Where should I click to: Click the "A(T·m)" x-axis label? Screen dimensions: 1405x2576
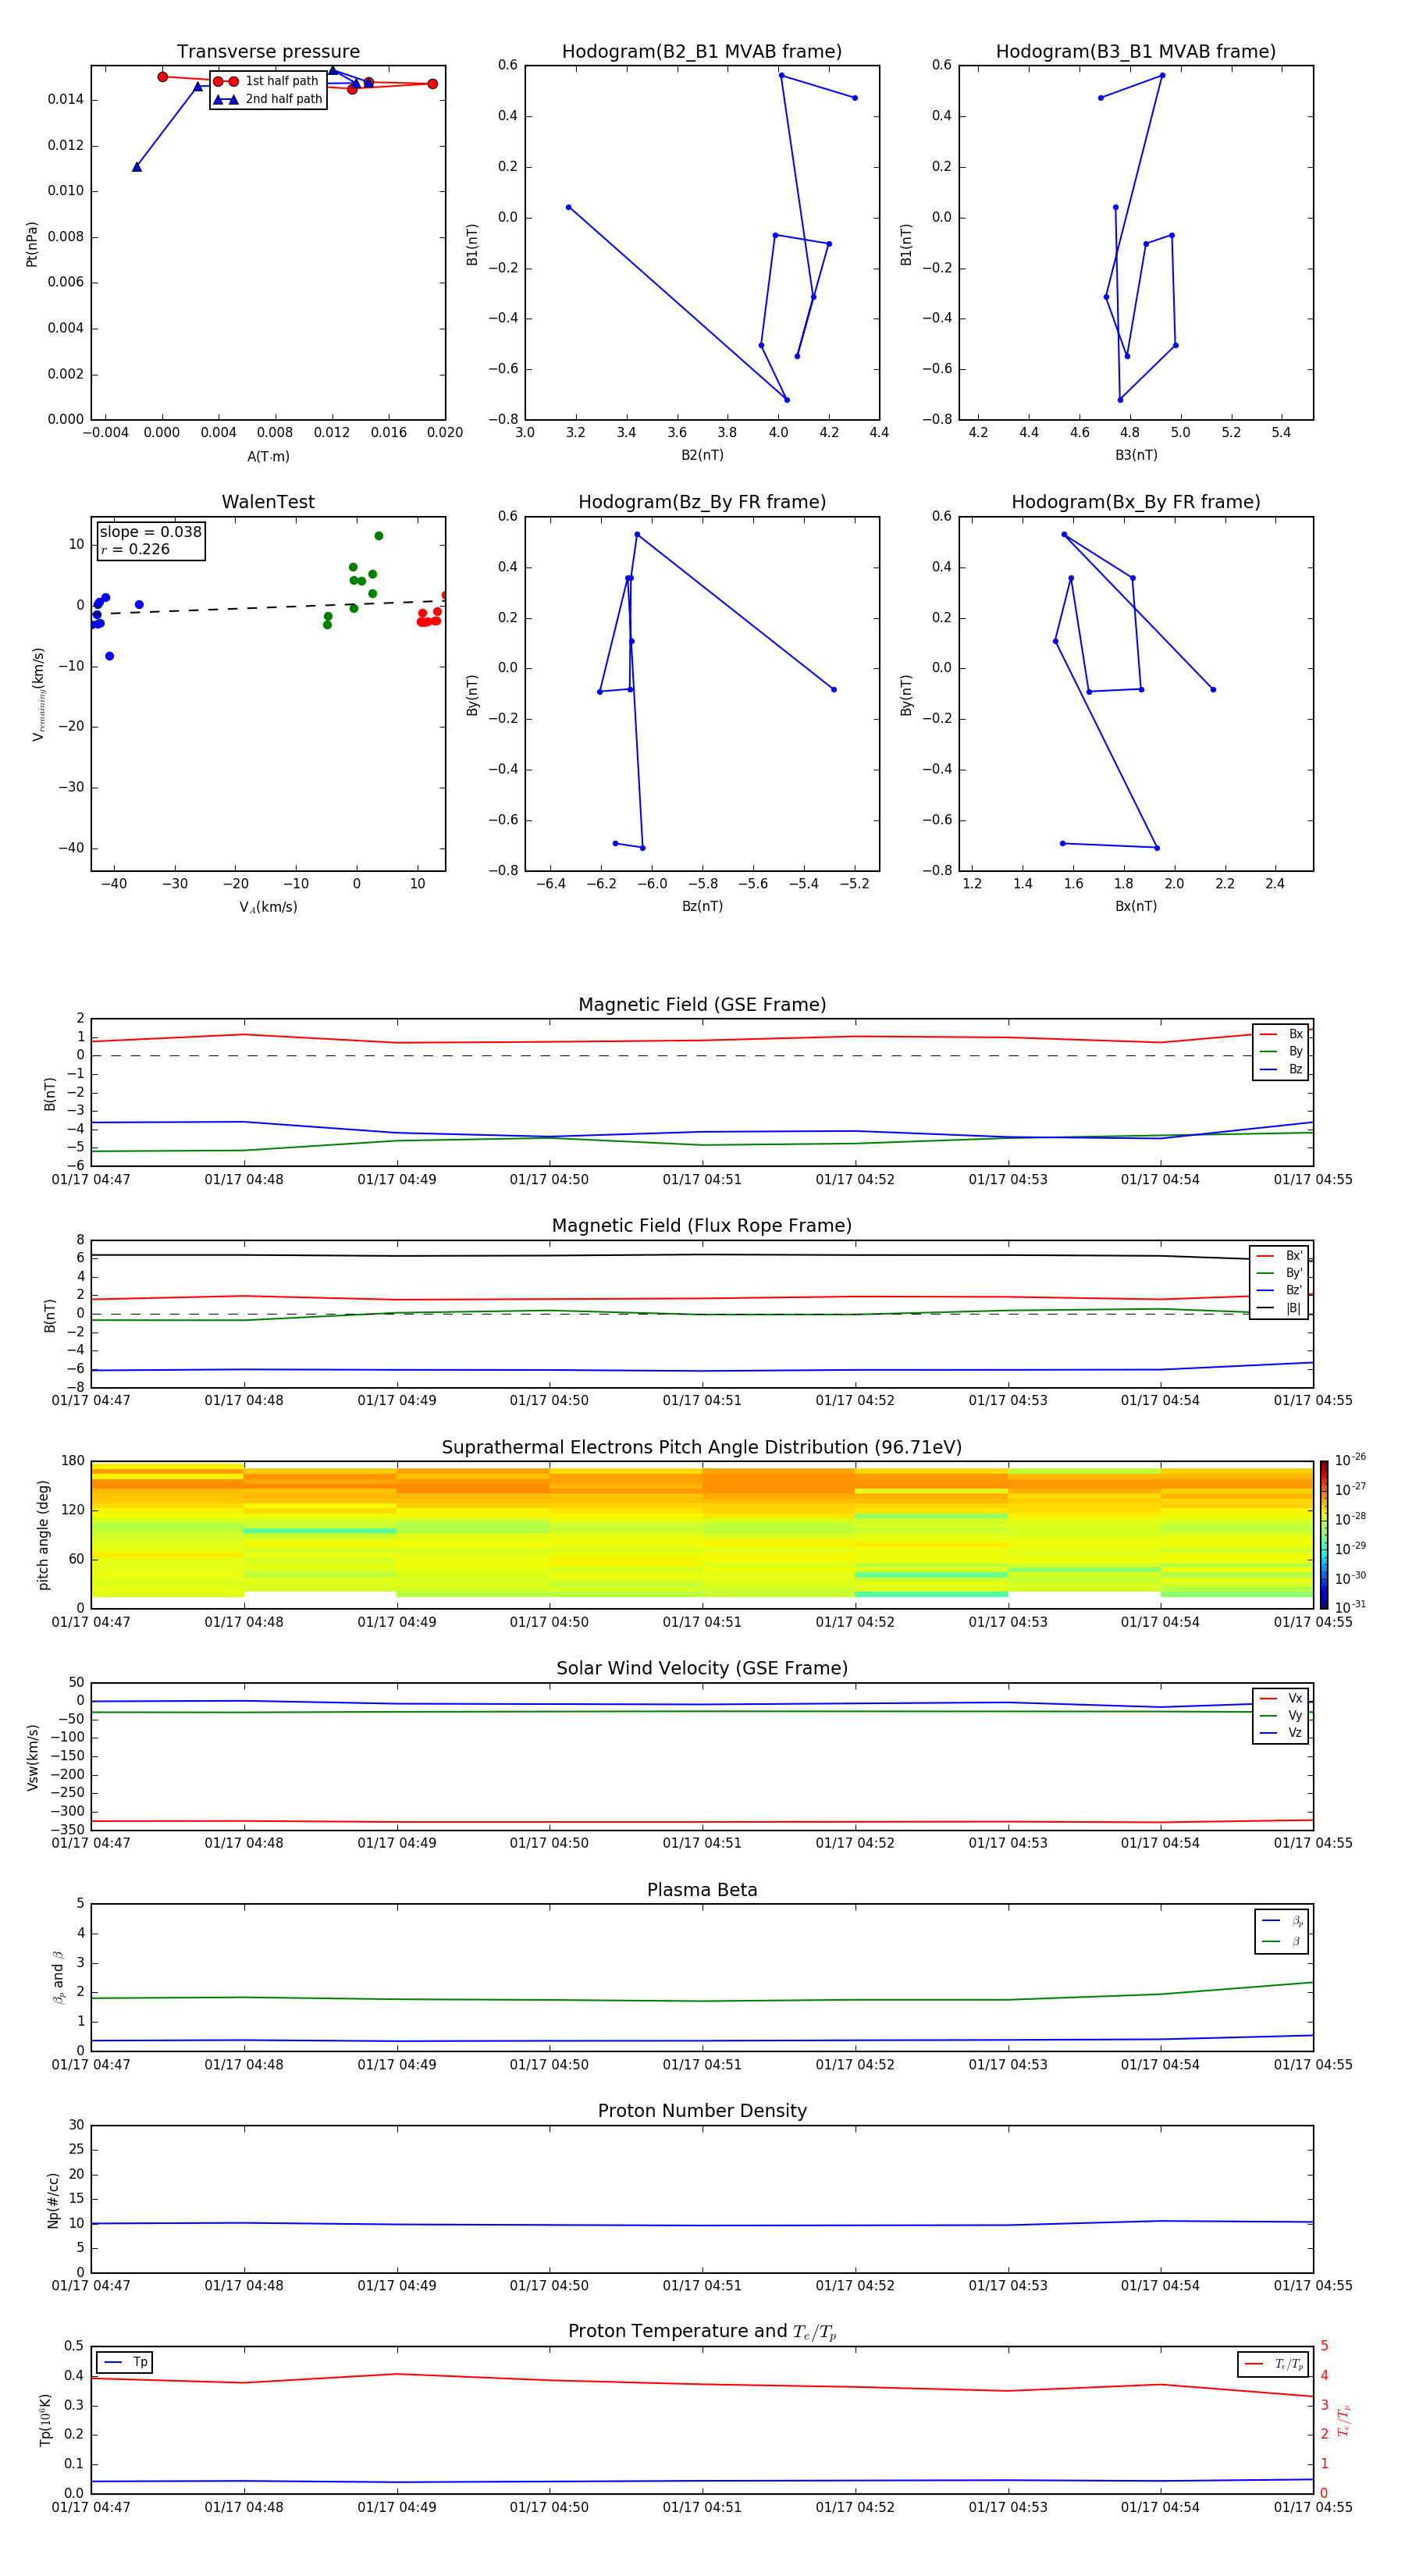coord(268,456)
